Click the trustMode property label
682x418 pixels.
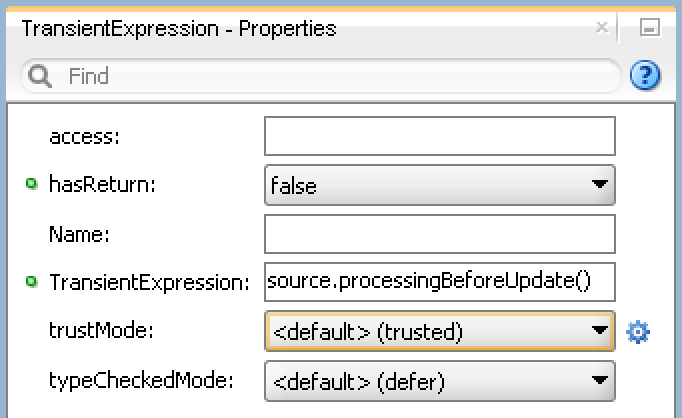click(x=101, y=331)
